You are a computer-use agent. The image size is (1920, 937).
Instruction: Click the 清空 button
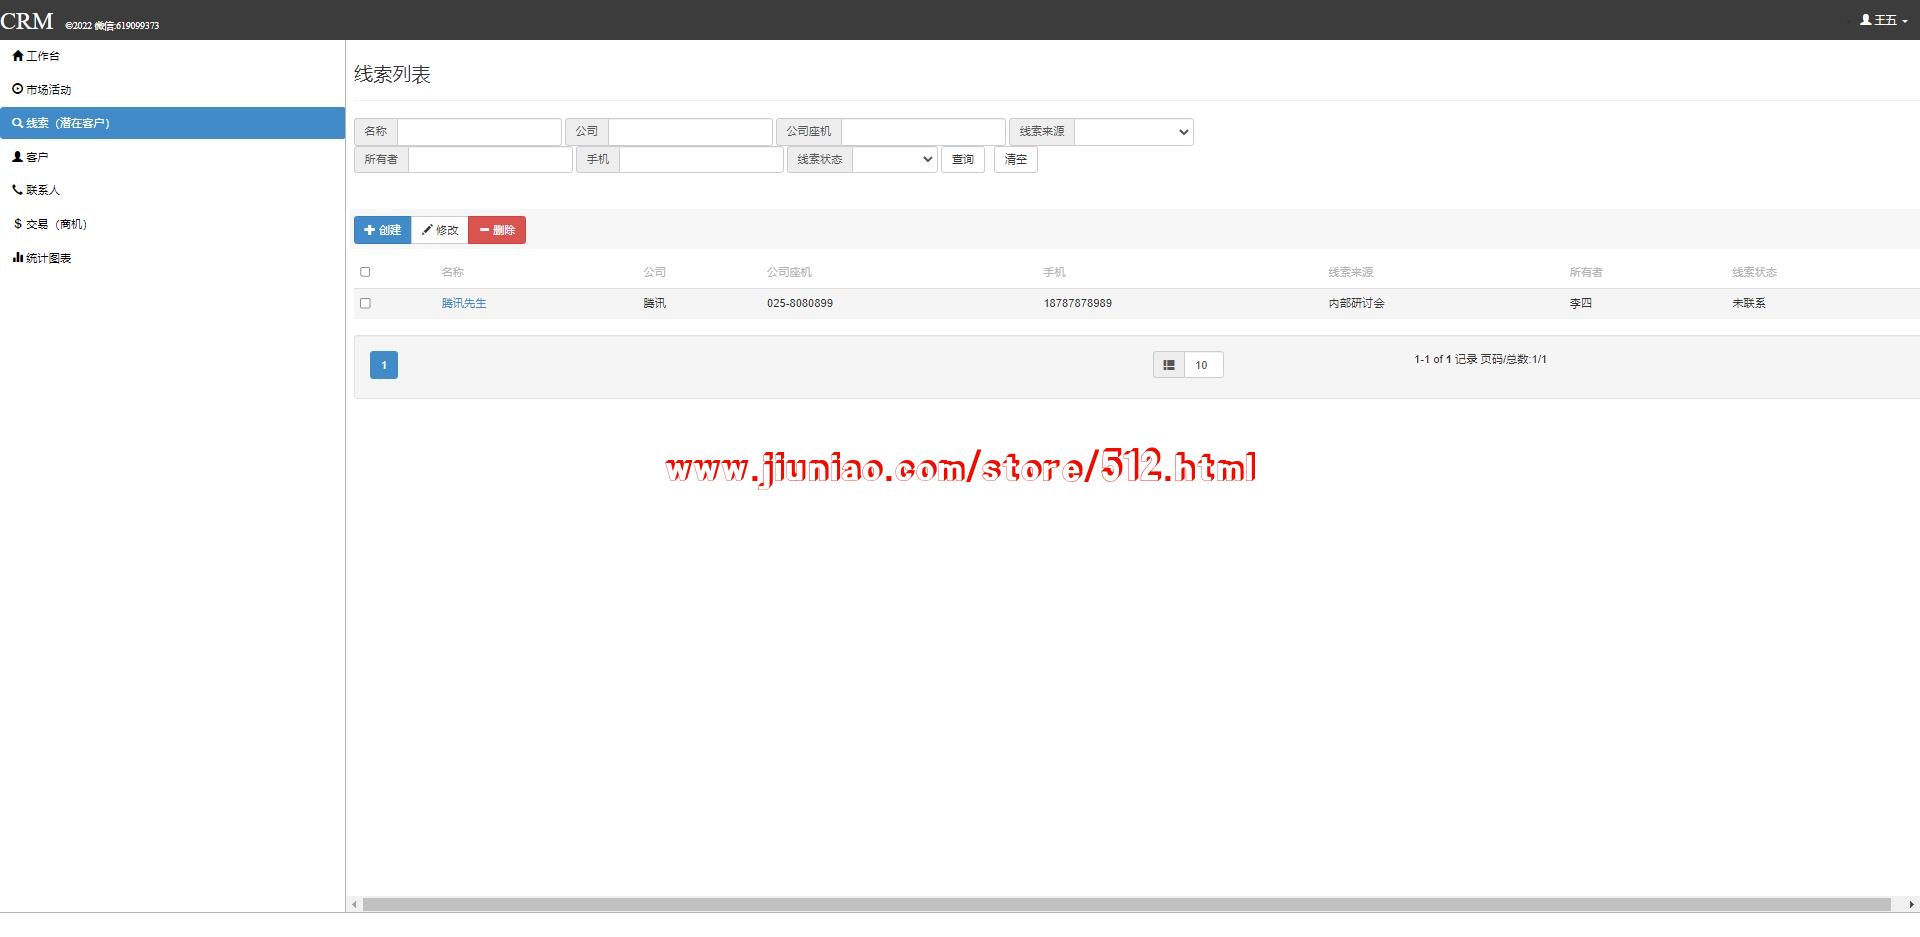(x=1016, y=160)
